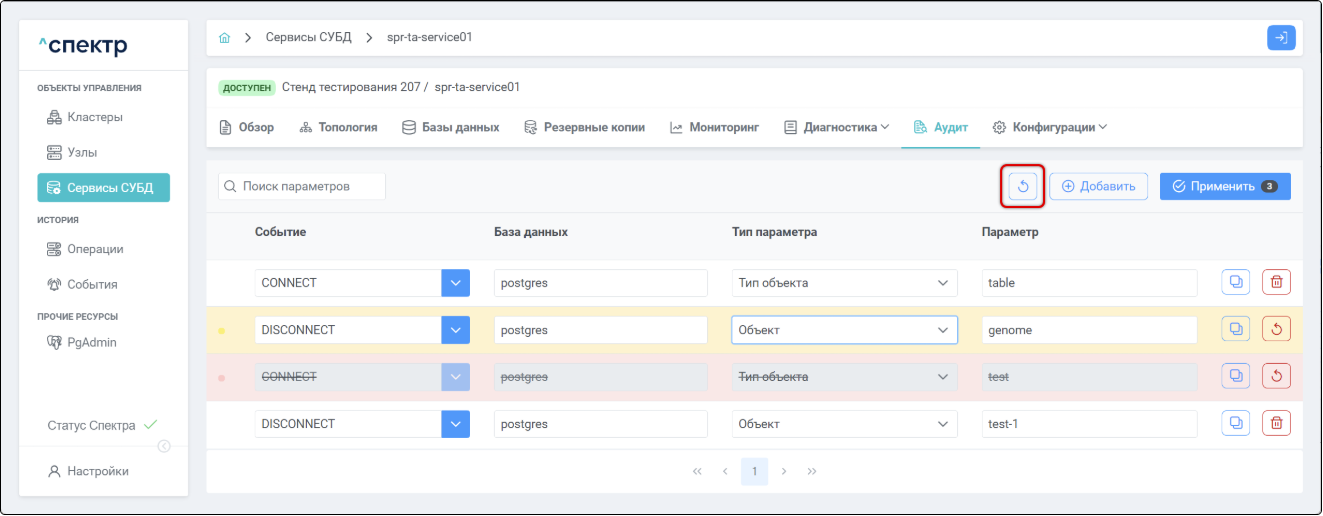Click the Применить button
Screen dimensions: 1323x516
tap(1224, 186)
